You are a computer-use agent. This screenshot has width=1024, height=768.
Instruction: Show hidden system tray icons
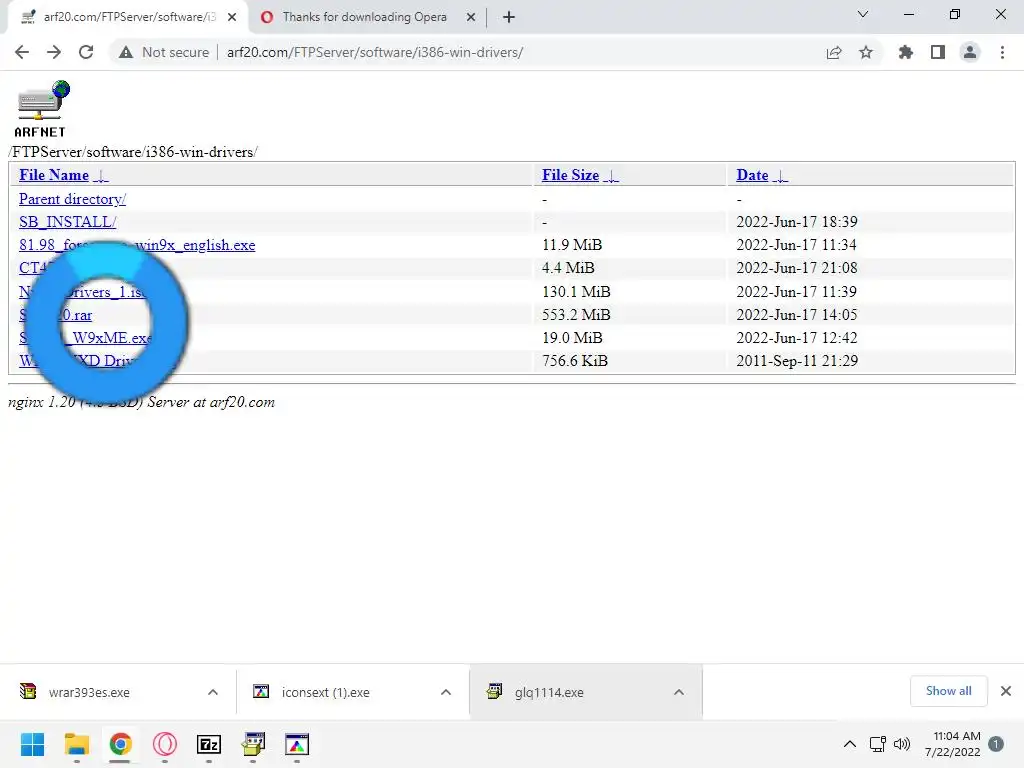[x=850, y=744]
